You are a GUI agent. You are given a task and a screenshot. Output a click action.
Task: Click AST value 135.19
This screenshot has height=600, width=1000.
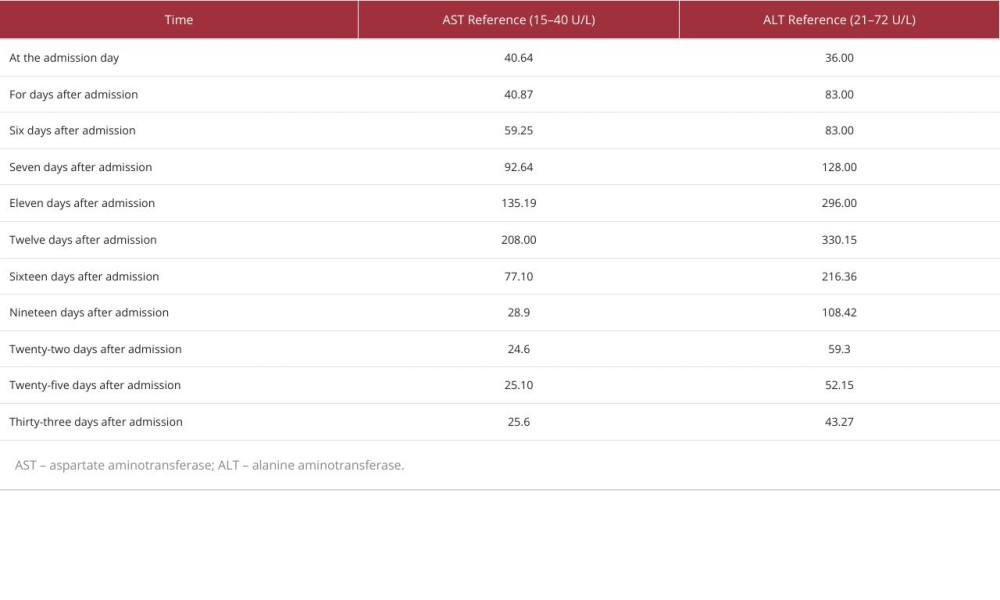tap(518, 203)
